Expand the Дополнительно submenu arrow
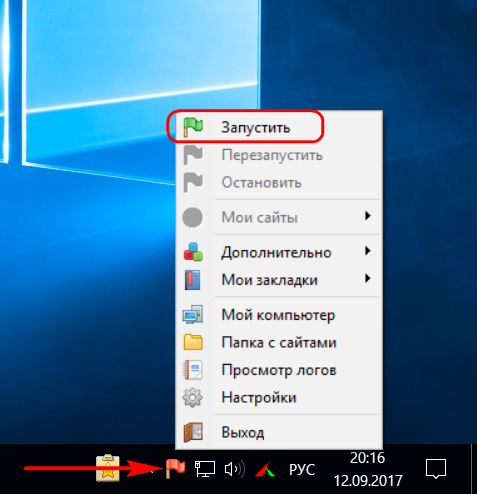Image resolution: width=477 pixels, height=494 pixels. [367, 251]
